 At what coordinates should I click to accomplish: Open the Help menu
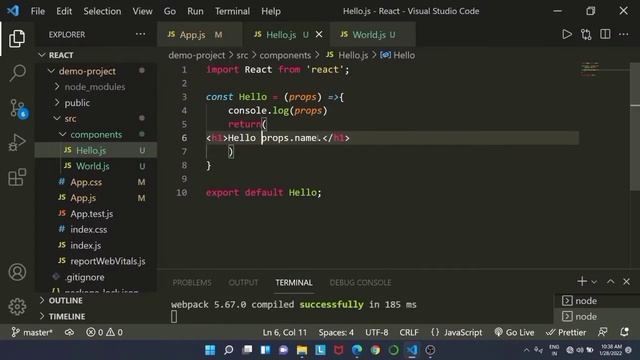click(271, 11)
